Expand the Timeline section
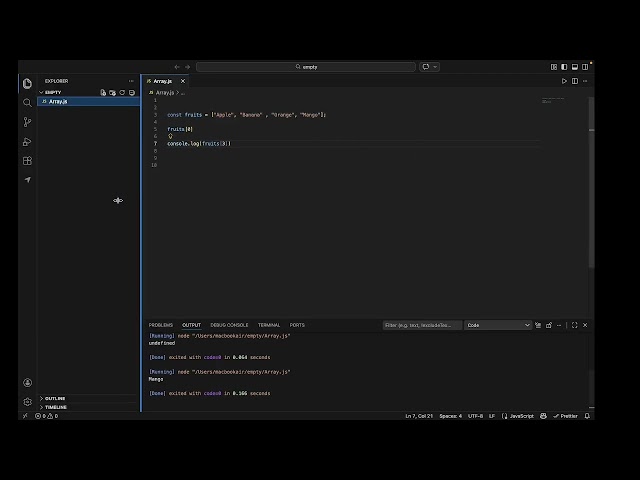640x480 pixels. coord(56,407)
